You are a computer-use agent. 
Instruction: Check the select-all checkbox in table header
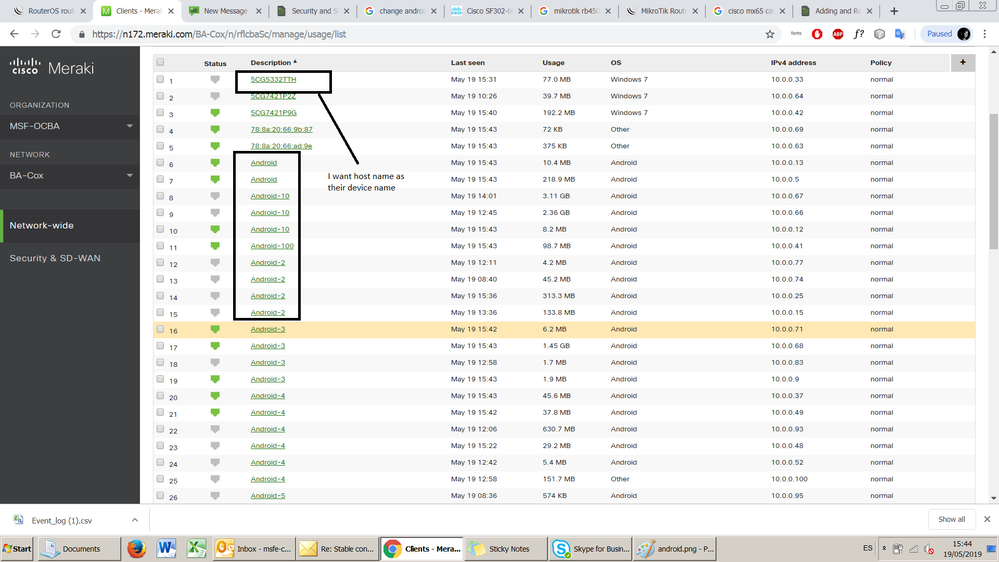(x=160, y=62)
